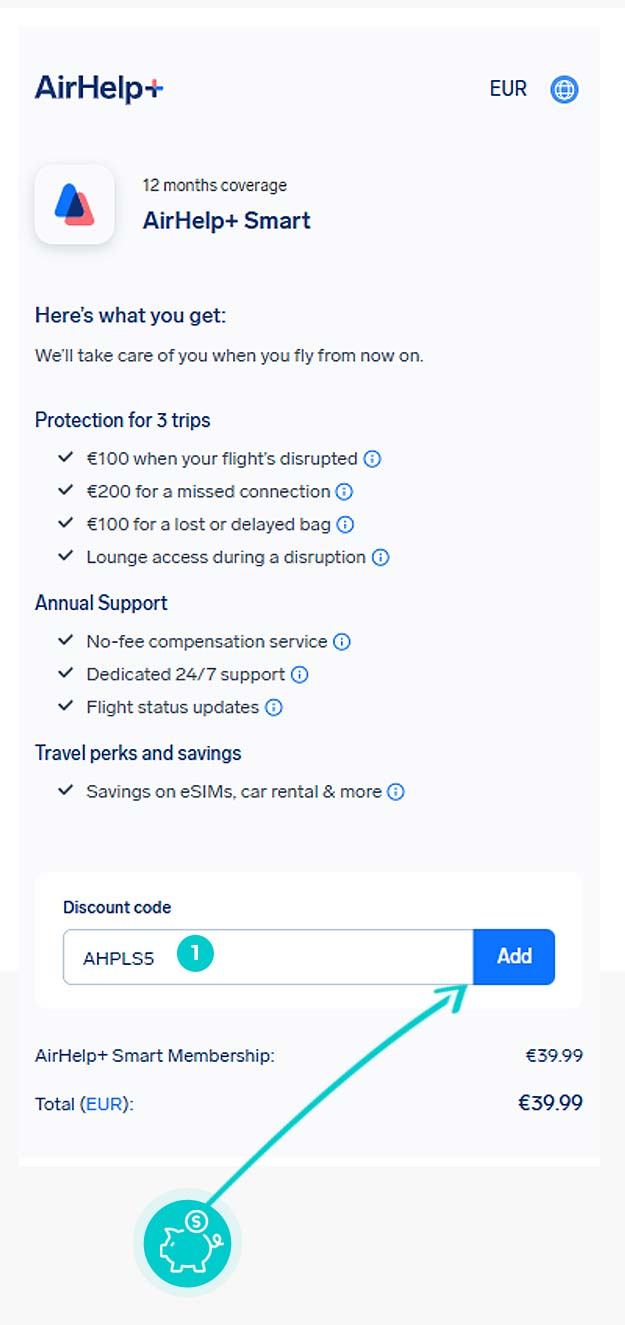The height and width of the screenshot is (1325, 625).
Task: Show info for dedicated 24/7 support
Action: click(x=299, y=675)
